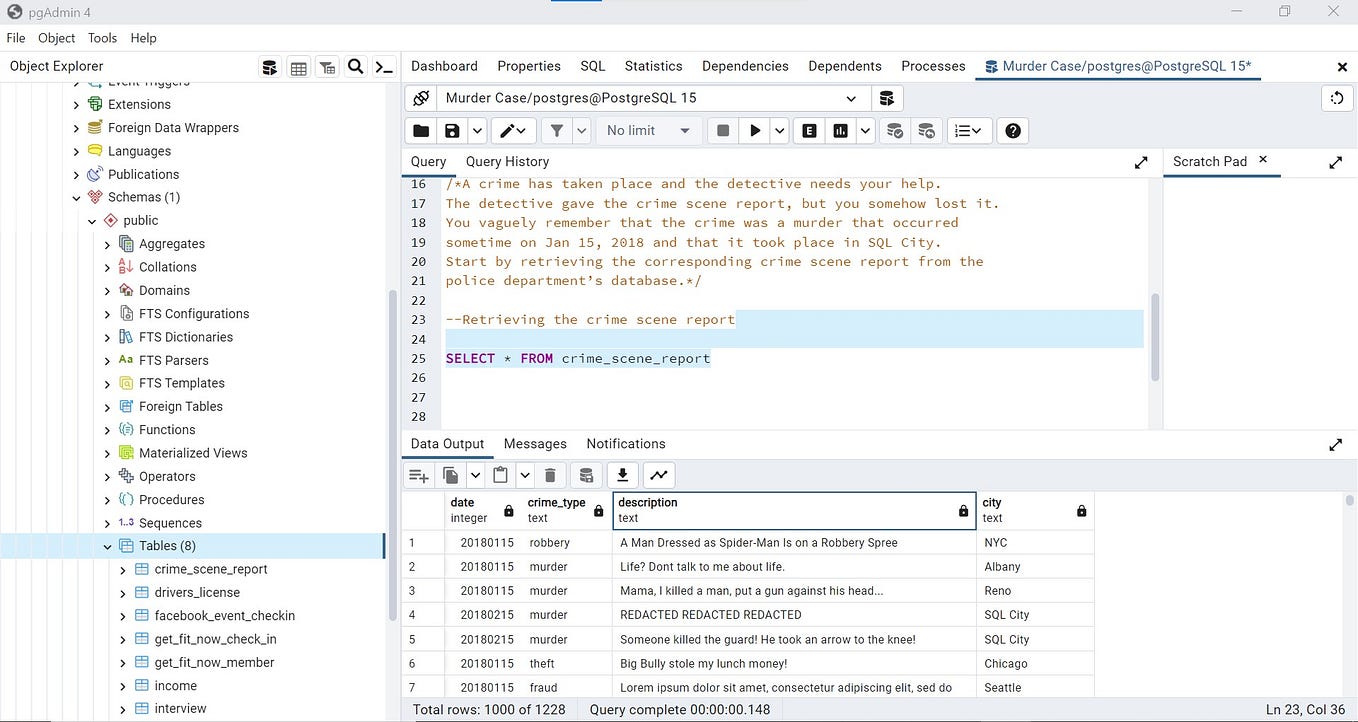
Task: Open the Tools menu
Action: pyautogui.click(x=102, y=38)
